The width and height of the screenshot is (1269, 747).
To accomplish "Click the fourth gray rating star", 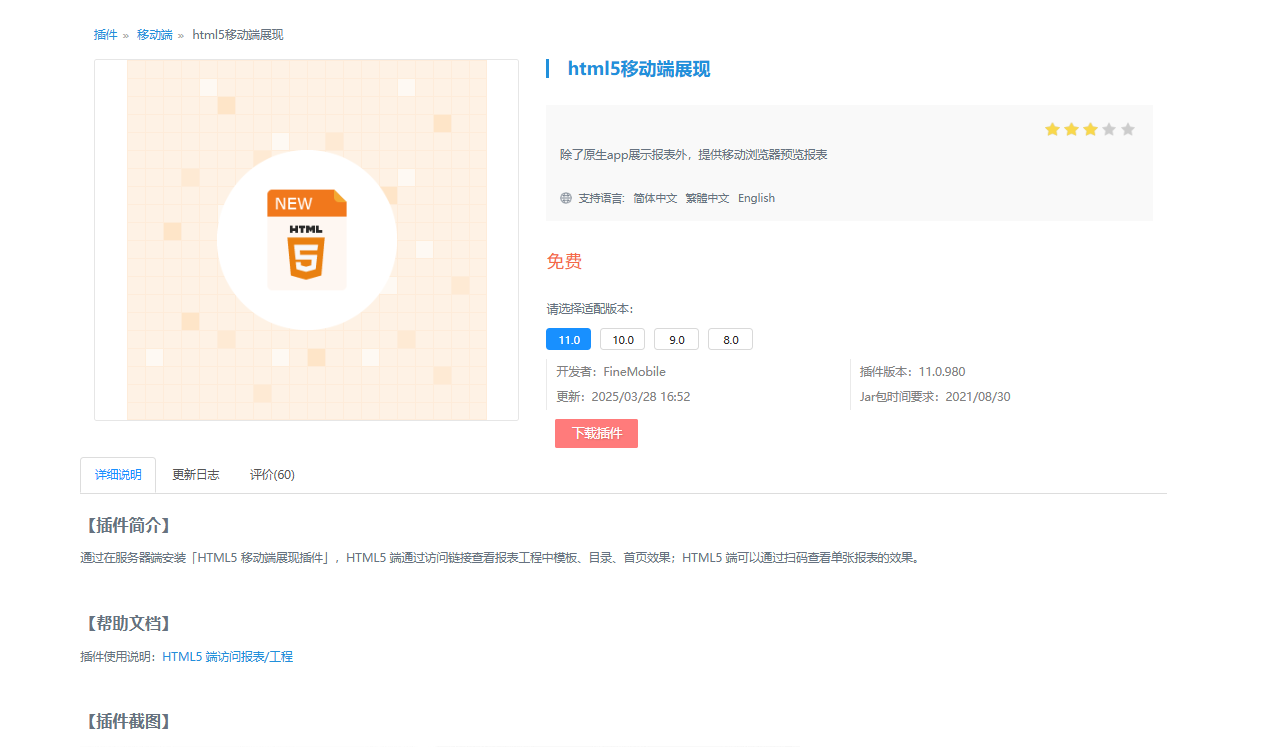I will (1109, 129).
